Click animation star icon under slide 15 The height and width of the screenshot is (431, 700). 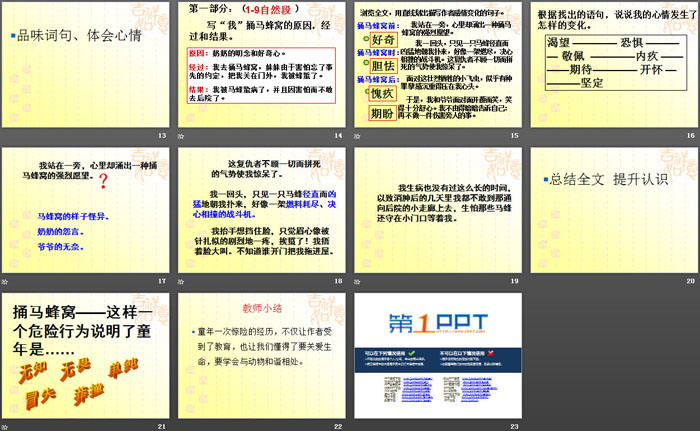357,136
